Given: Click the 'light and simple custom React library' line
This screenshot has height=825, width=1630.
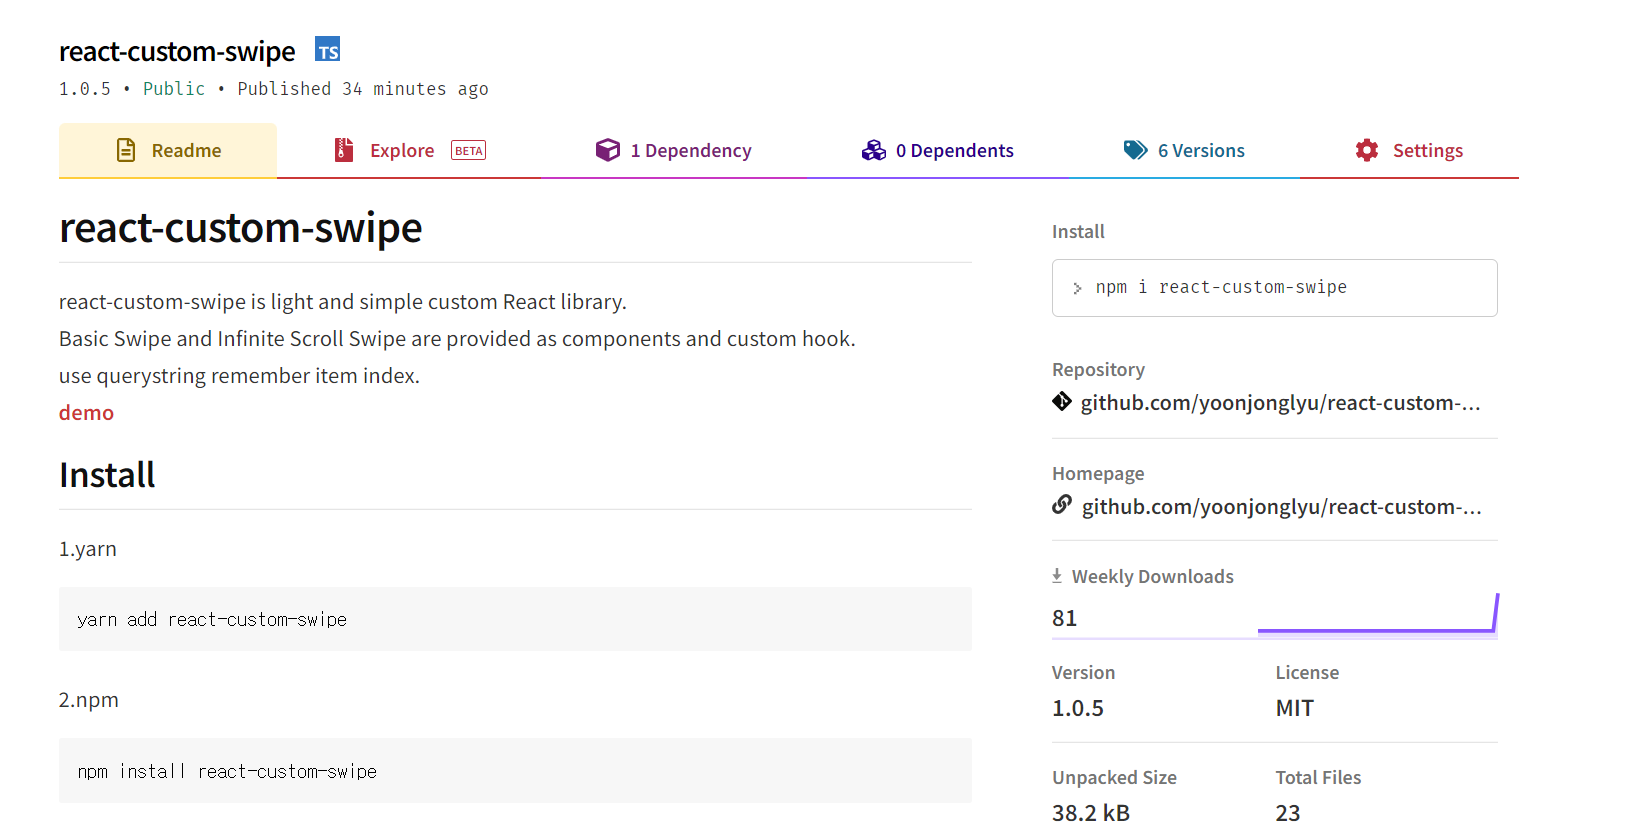Looking at the screenshot, I should click(342, 302).
